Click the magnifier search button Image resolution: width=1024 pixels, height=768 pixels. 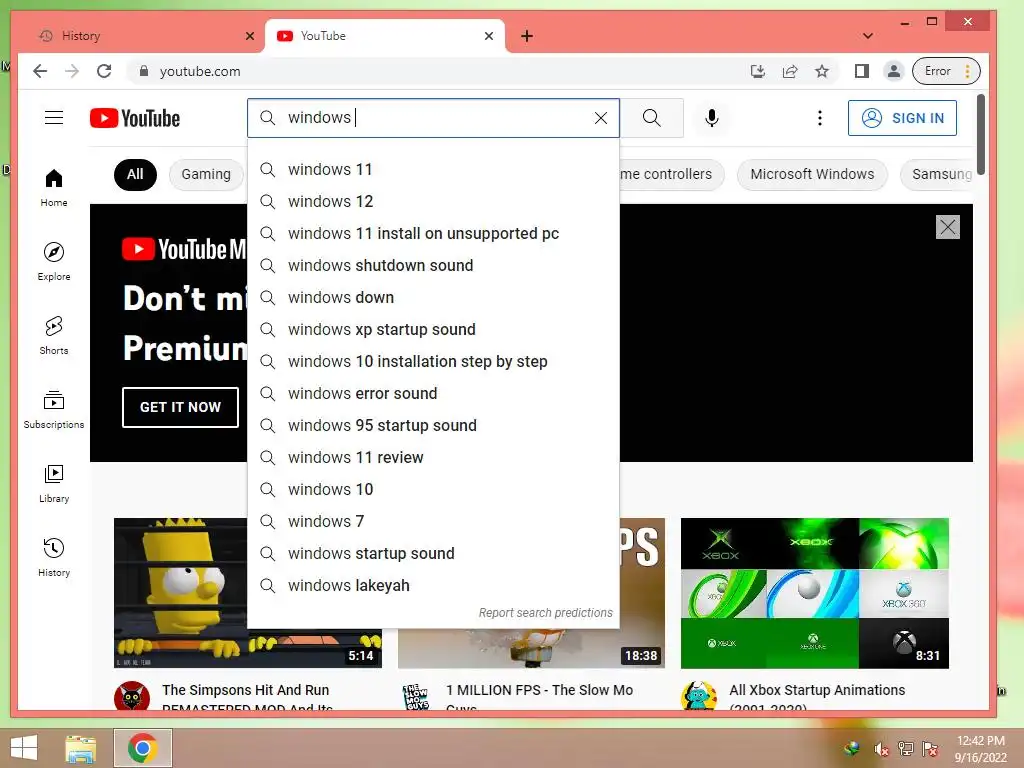point(651,118)
